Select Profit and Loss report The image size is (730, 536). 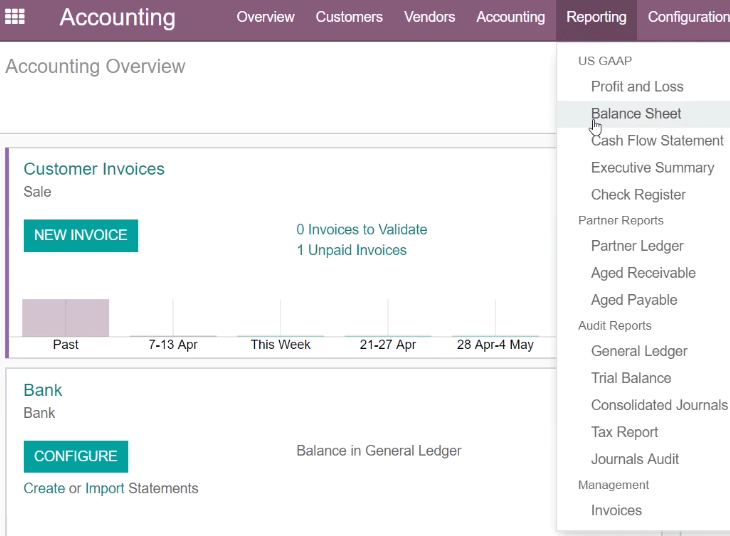637,87
